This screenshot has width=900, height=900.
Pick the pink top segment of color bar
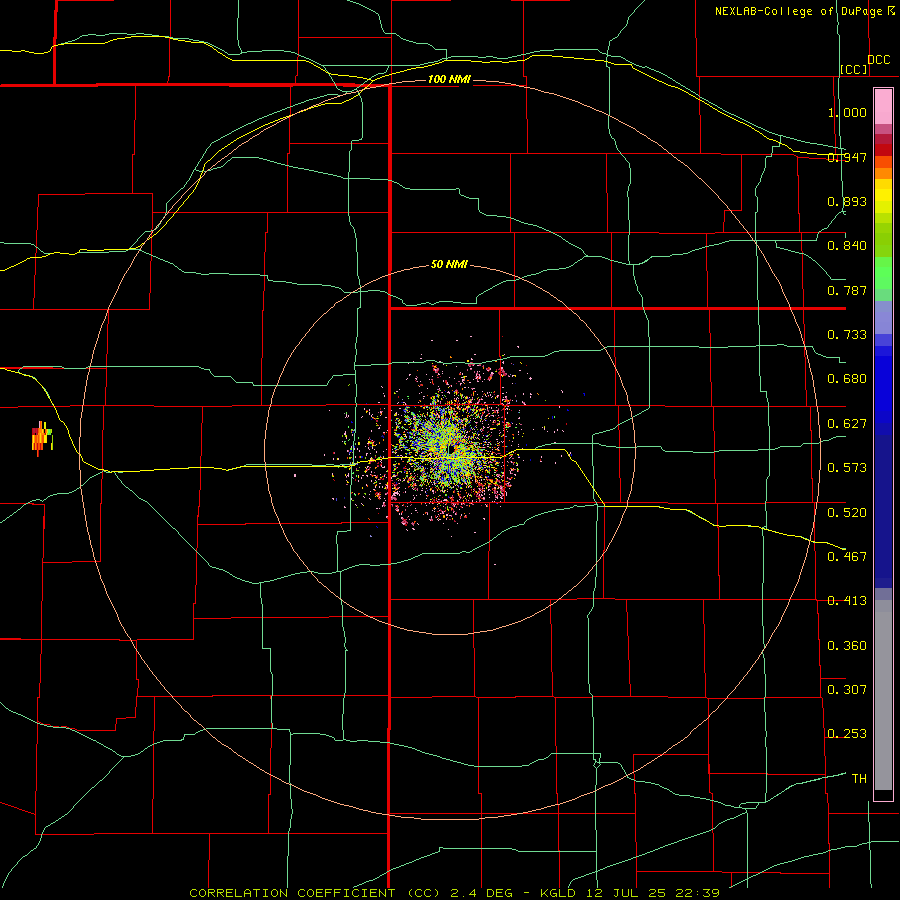pyautogui.click(x=883, y=106)
